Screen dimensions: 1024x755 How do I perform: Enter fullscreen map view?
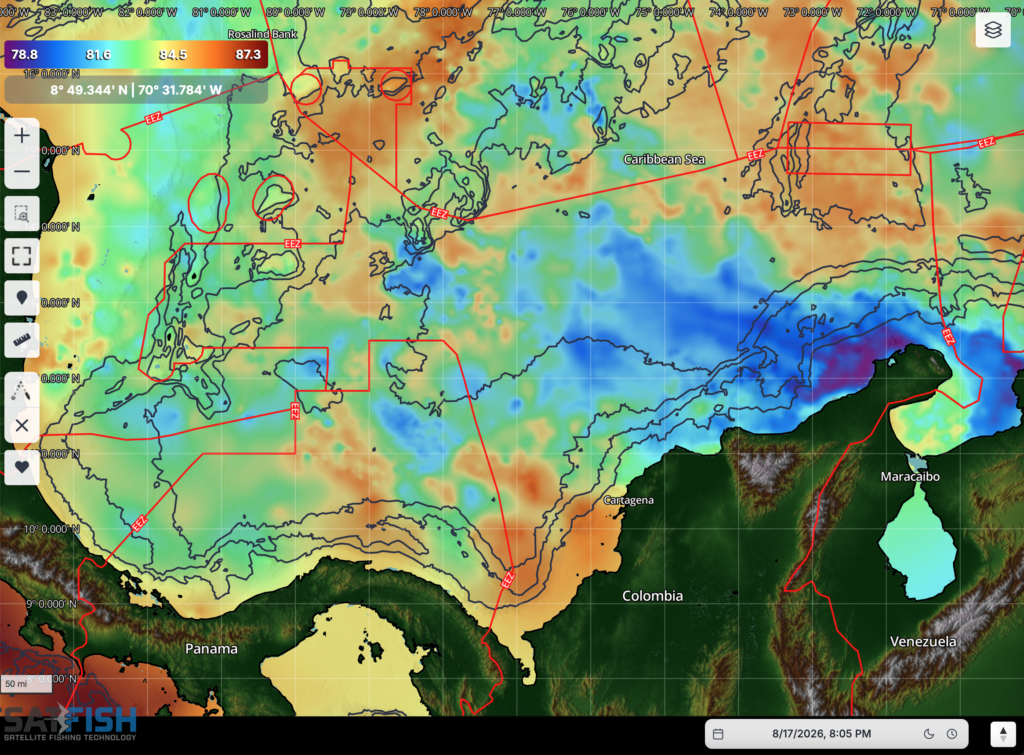coord(22,255)
